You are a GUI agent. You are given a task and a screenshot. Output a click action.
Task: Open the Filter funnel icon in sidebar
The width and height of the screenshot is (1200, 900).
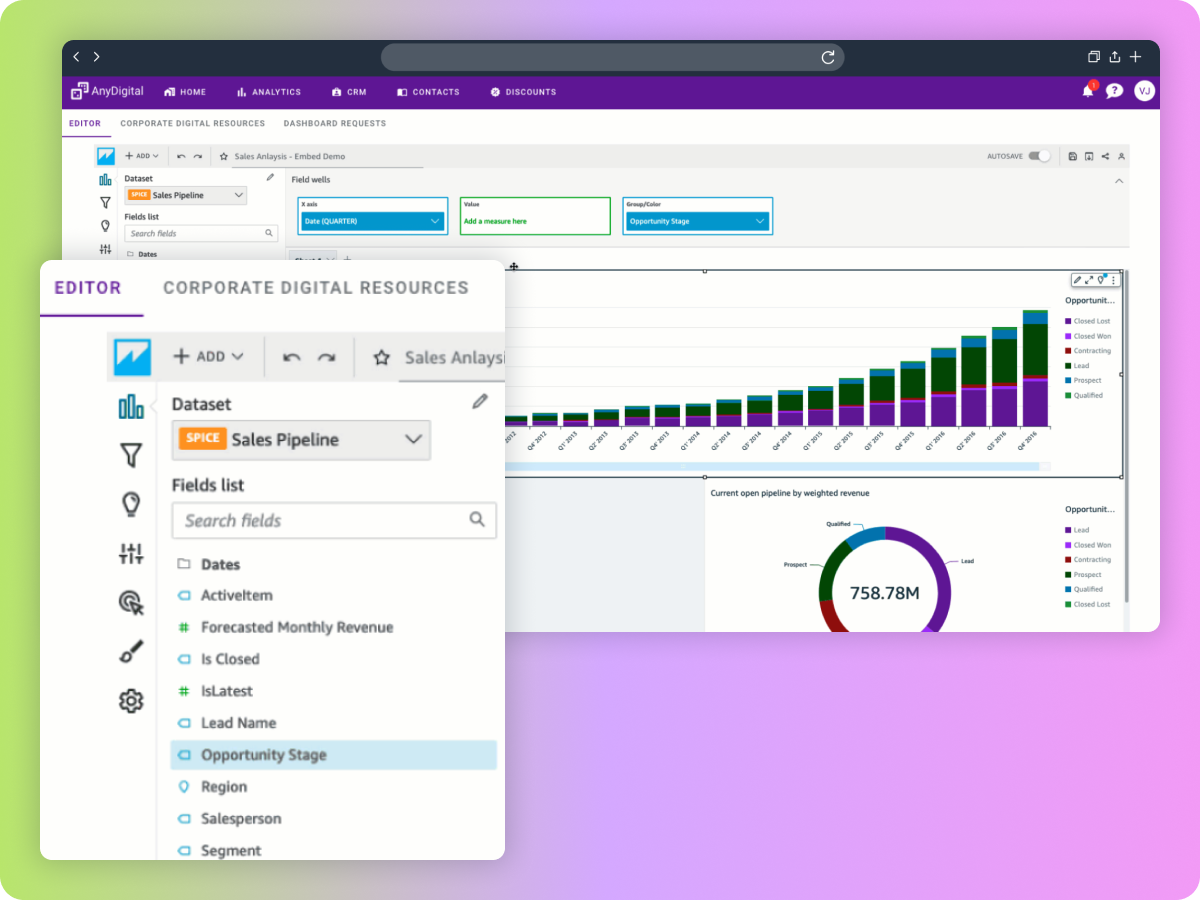(131, 456)
